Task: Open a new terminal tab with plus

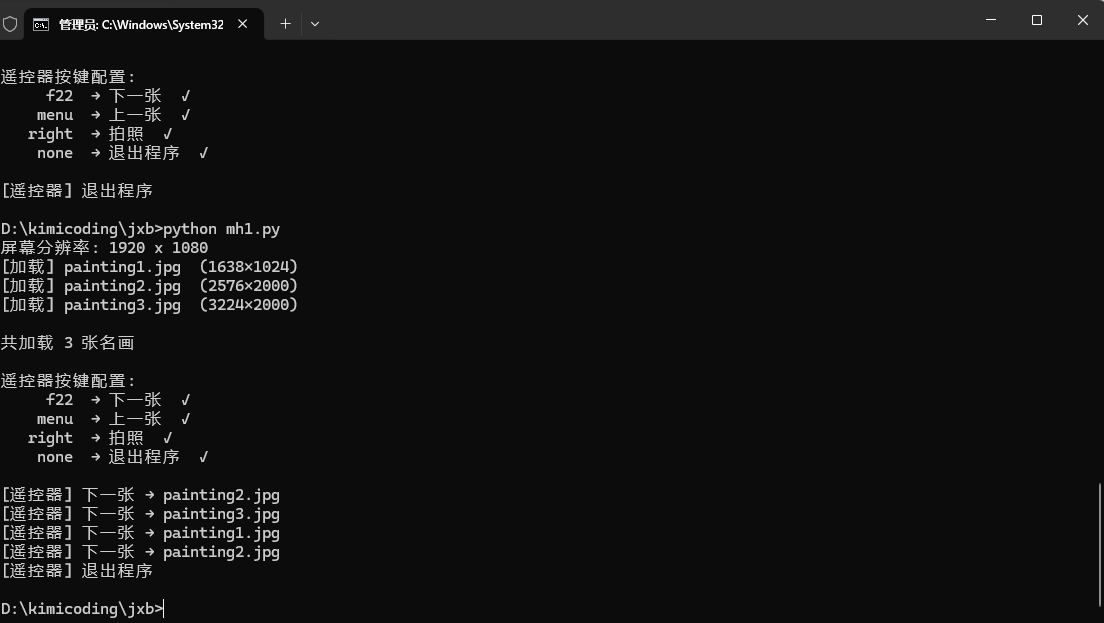Action: 285,24
